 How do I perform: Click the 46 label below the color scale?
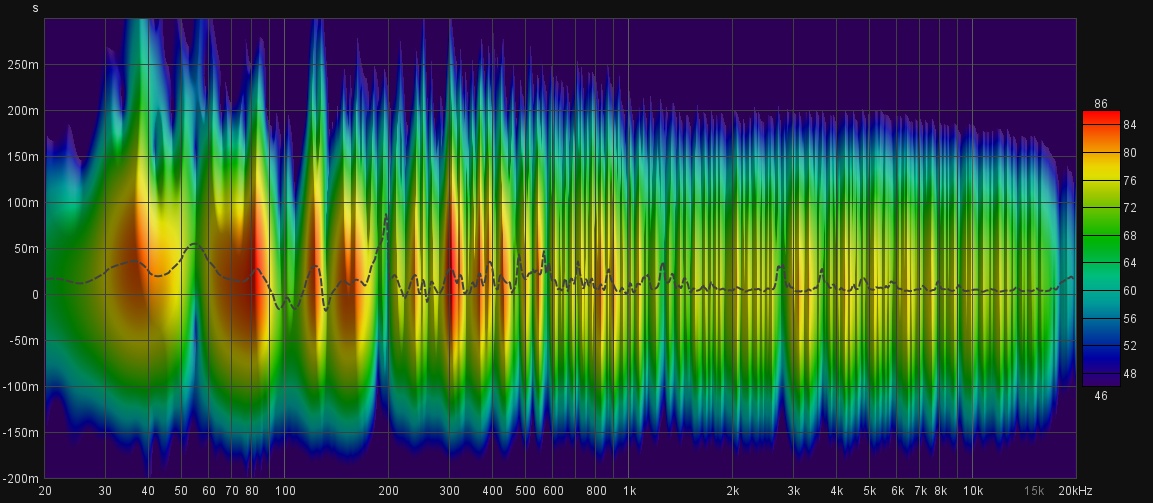(1101, 397)
